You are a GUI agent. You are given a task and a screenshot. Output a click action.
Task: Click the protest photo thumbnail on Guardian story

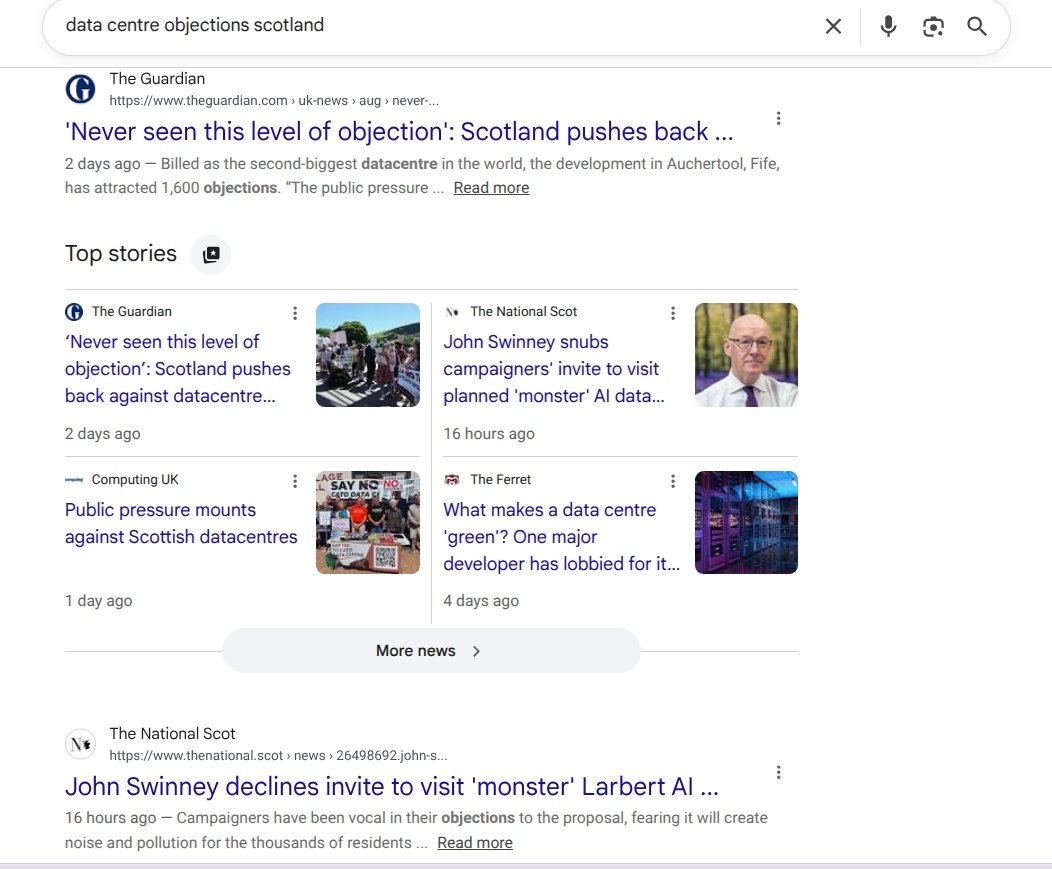pos(368,355)
